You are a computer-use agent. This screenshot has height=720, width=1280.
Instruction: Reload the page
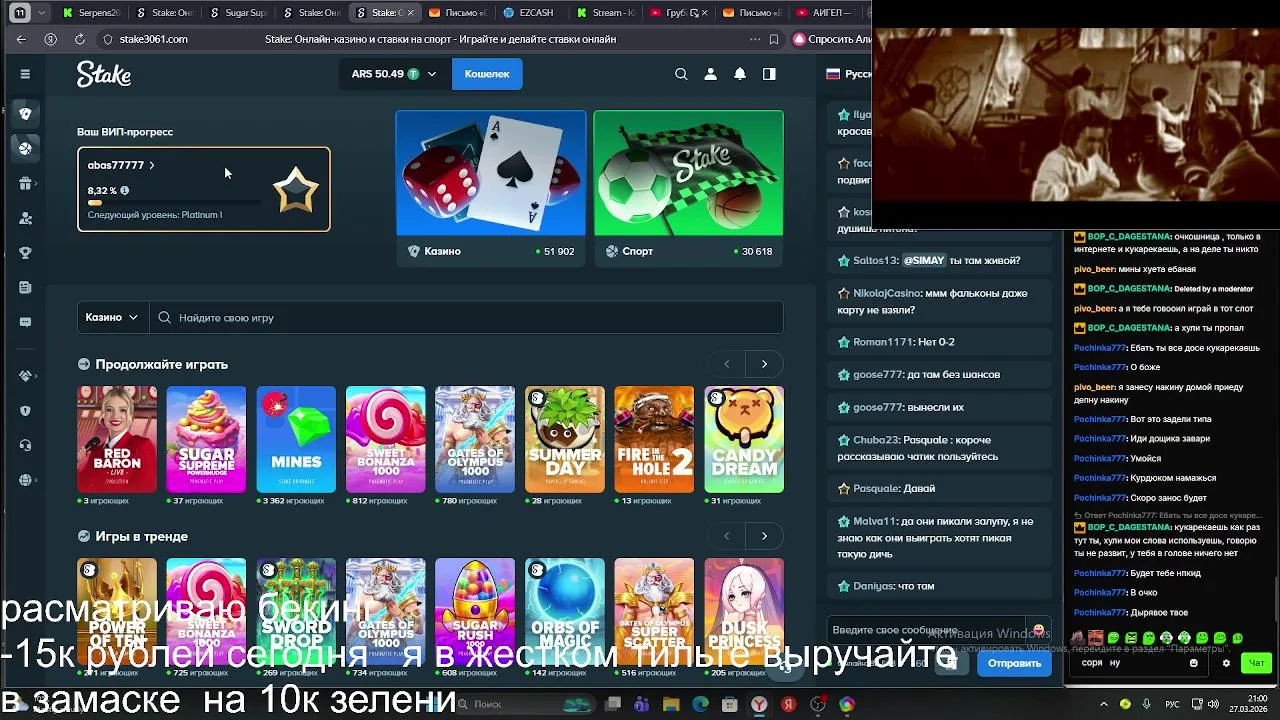(x=79, y=39)
